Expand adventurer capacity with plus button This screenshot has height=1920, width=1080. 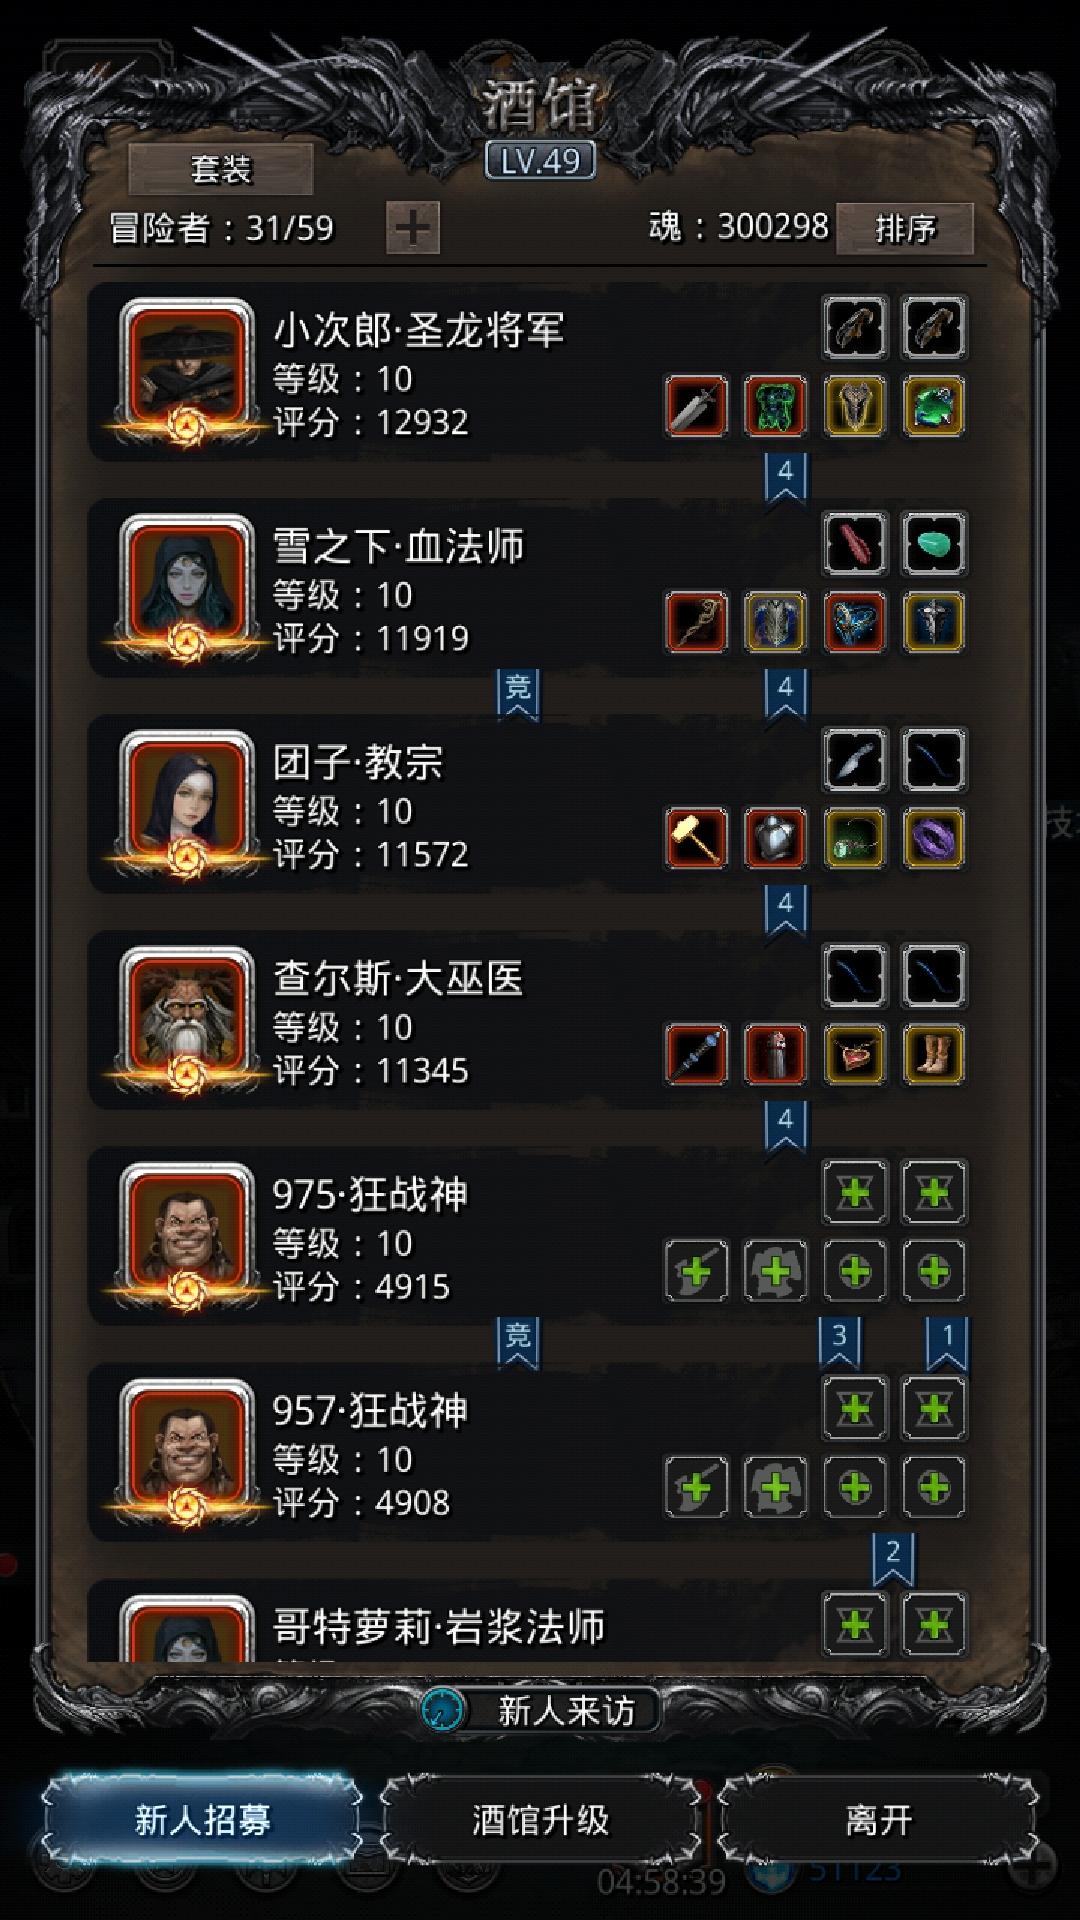(413, 228)
